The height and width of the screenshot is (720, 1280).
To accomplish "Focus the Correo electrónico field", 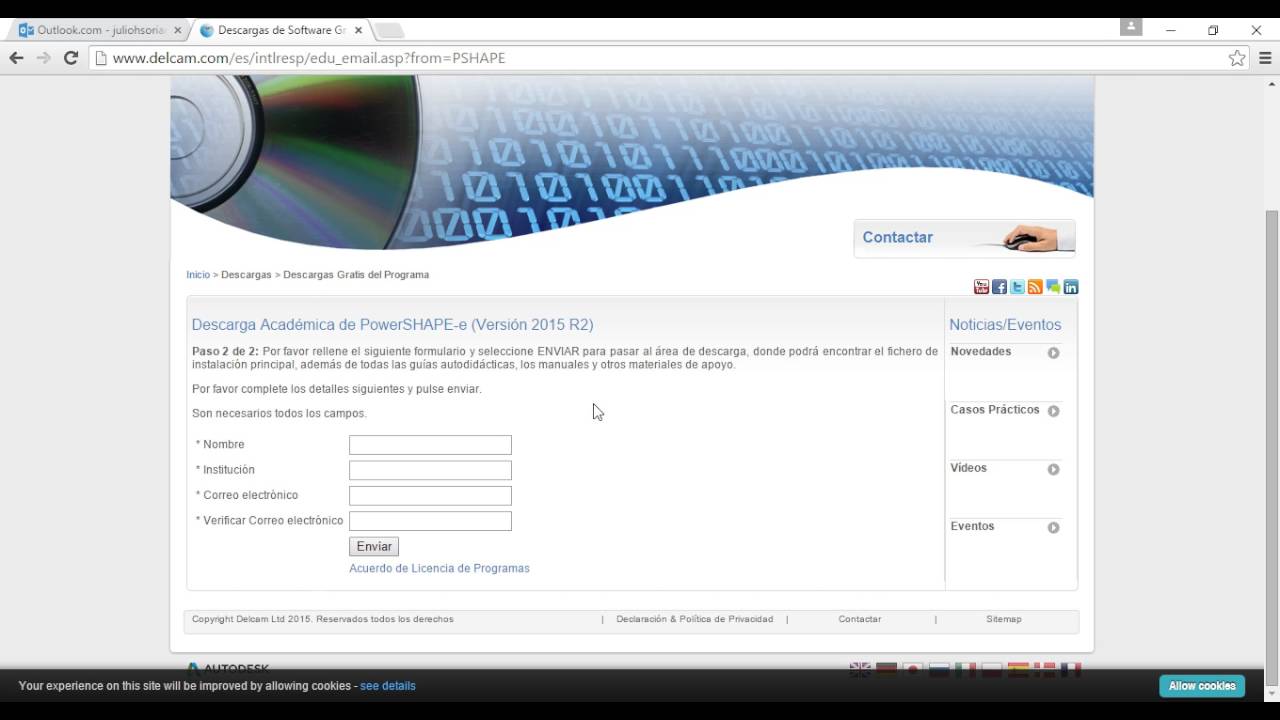I will [430, 495].
